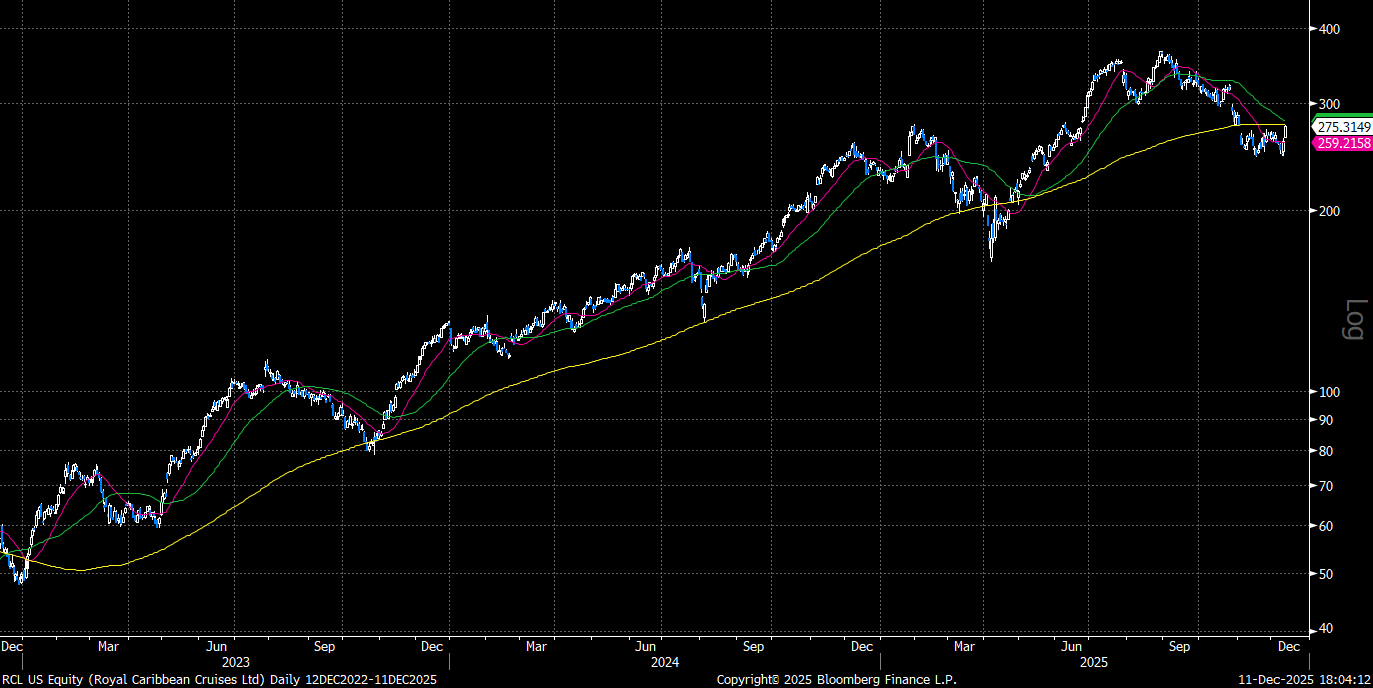Click the Mar 2025 month label
Screen dimensions: 1373x688
[965, 646]
